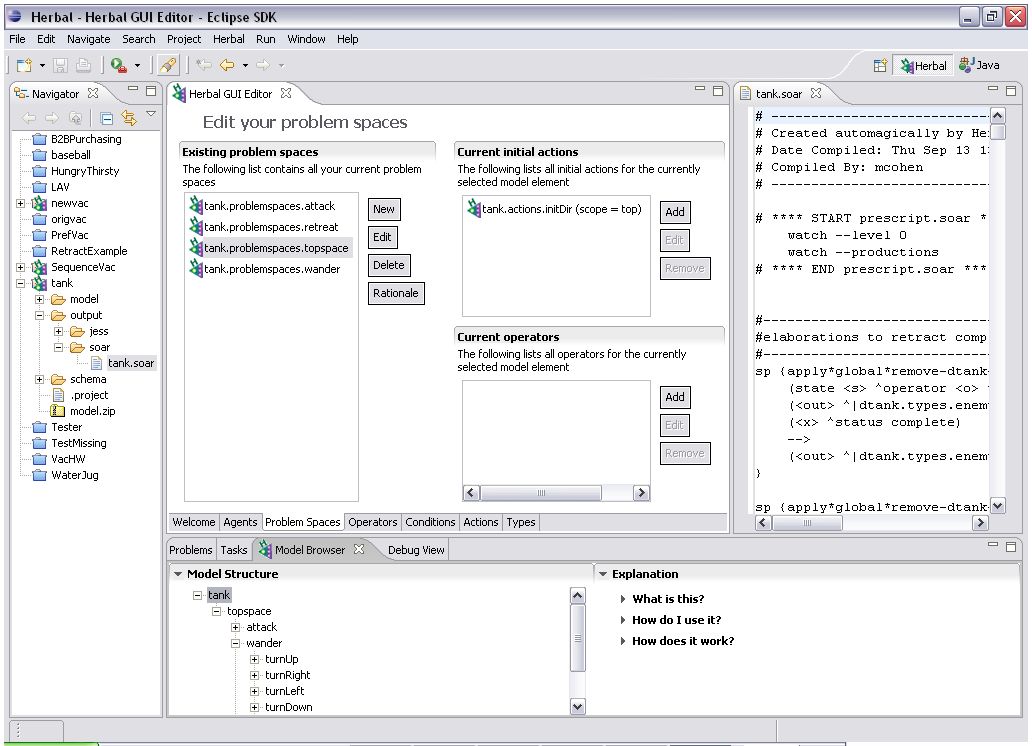Expand the newvac project in Navigator

pyautogui.click(x=20, y=203)
